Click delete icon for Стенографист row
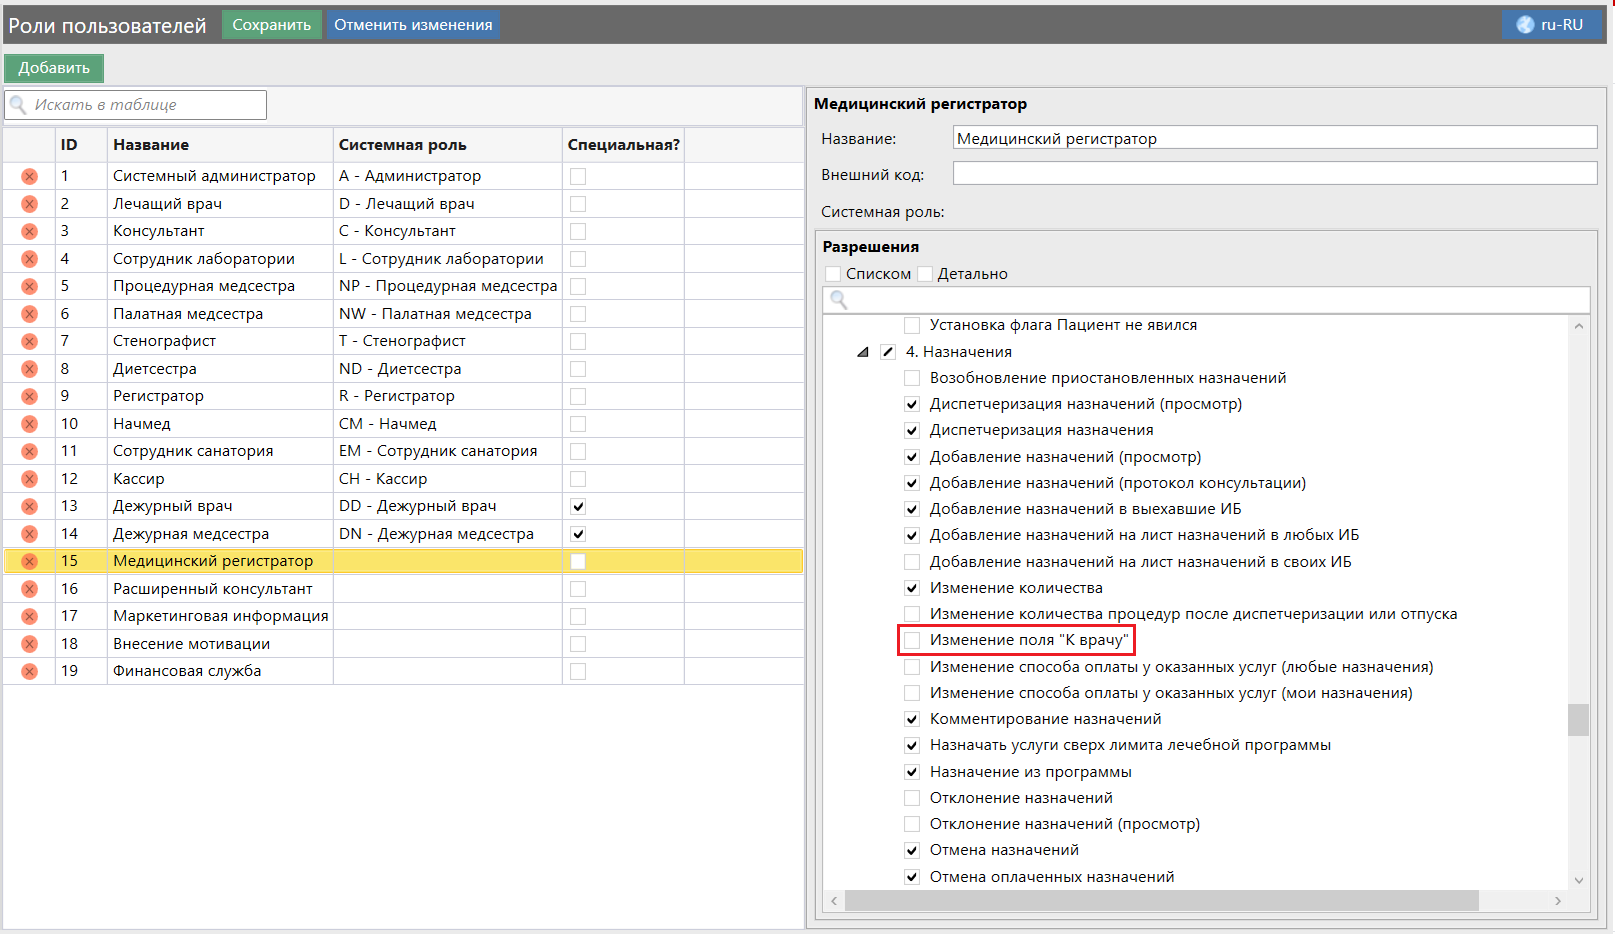Image resolution: width=1615 pixels, height=934 pixels. coord(29,341)
